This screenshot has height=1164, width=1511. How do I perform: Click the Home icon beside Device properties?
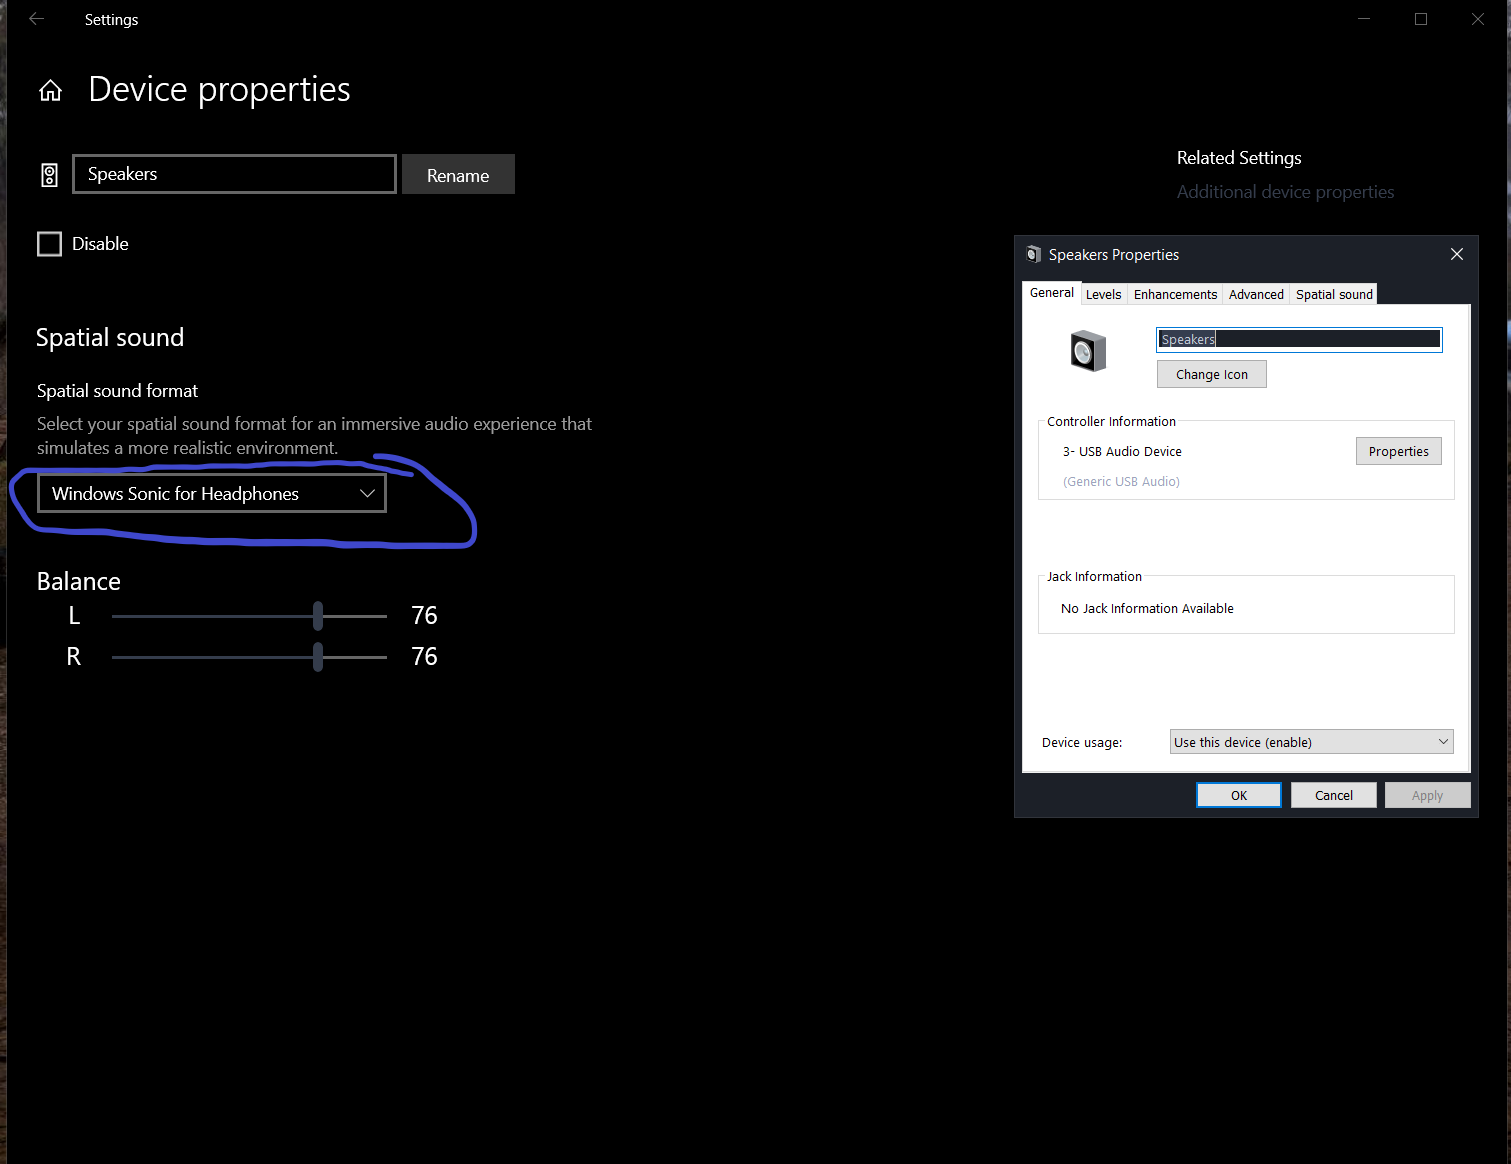click(50, 91)
